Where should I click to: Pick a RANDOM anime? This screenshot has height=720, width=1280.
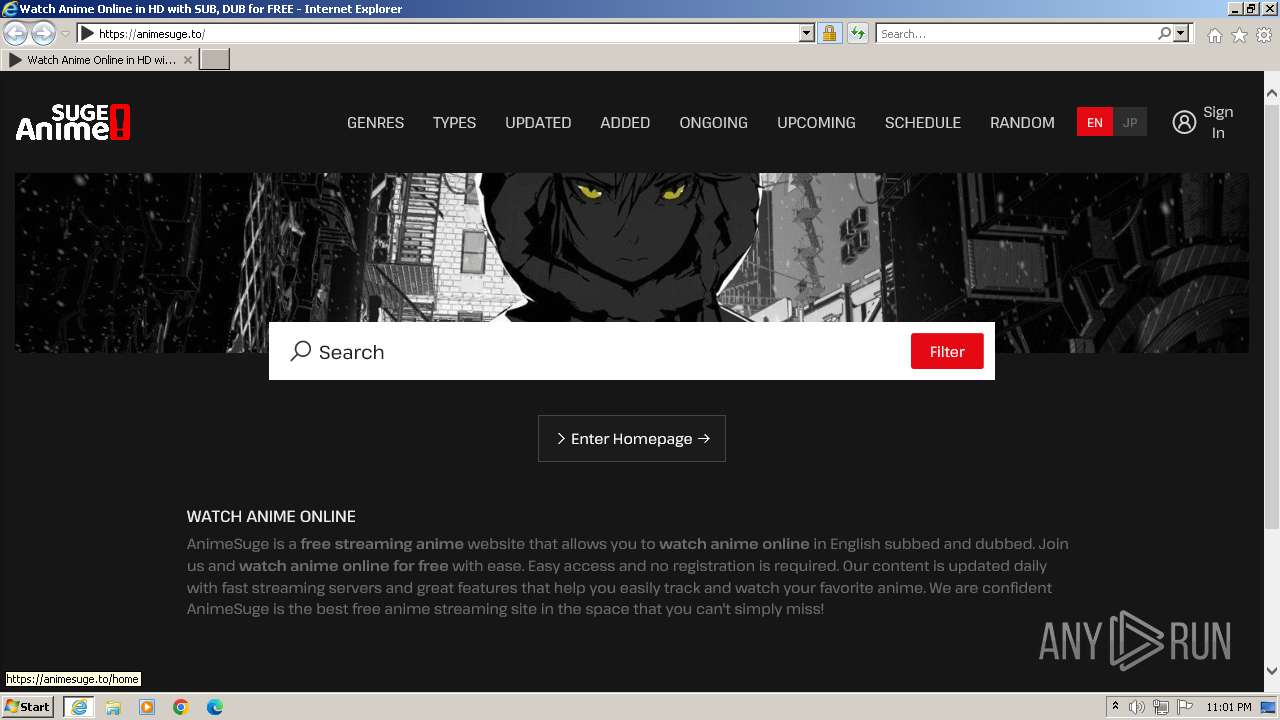1022,122
